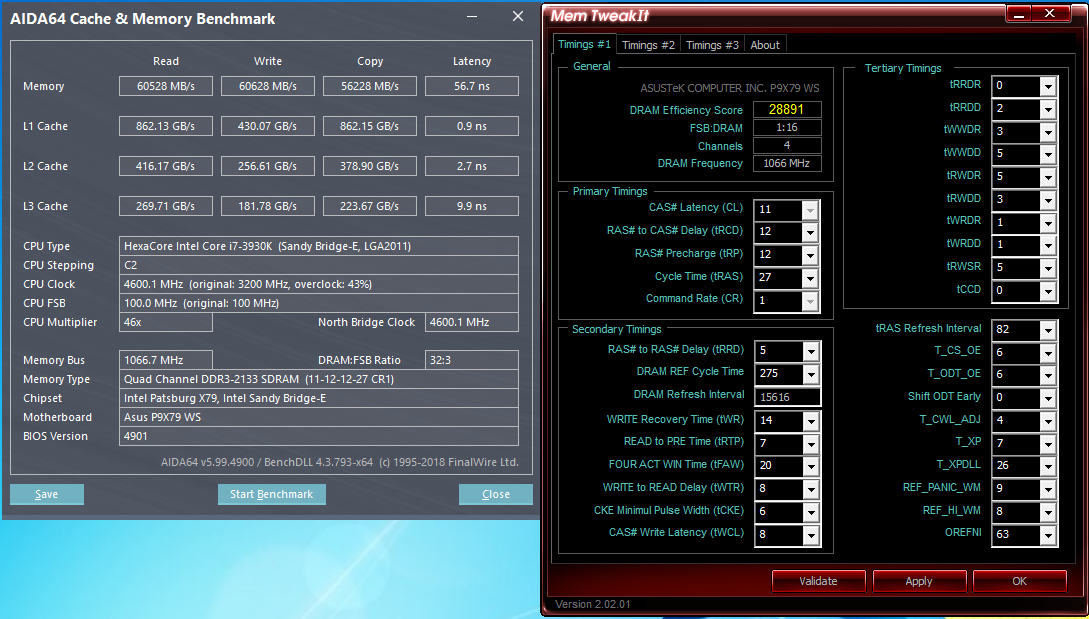Screen dimensions: 1089x619
Task: Select the Memory Copy 56228 MB/s cell
Action: click(370, 86)
